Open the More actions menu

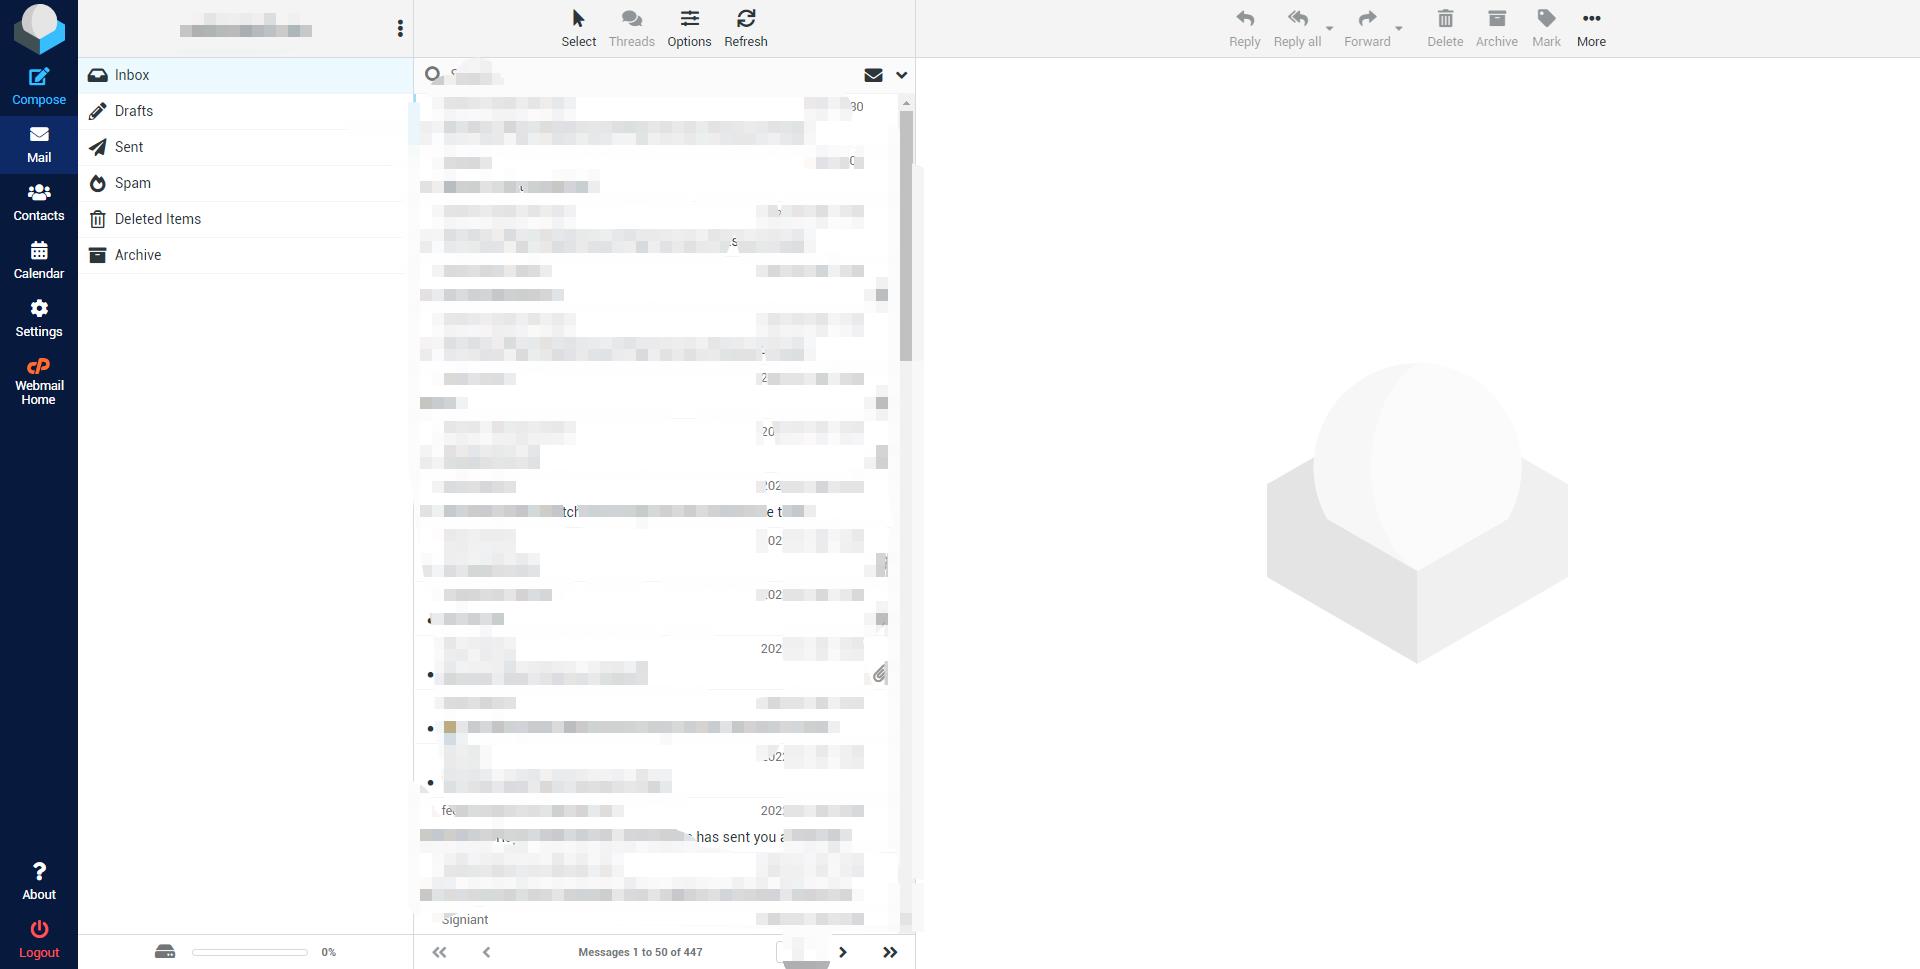point(1591,29)
